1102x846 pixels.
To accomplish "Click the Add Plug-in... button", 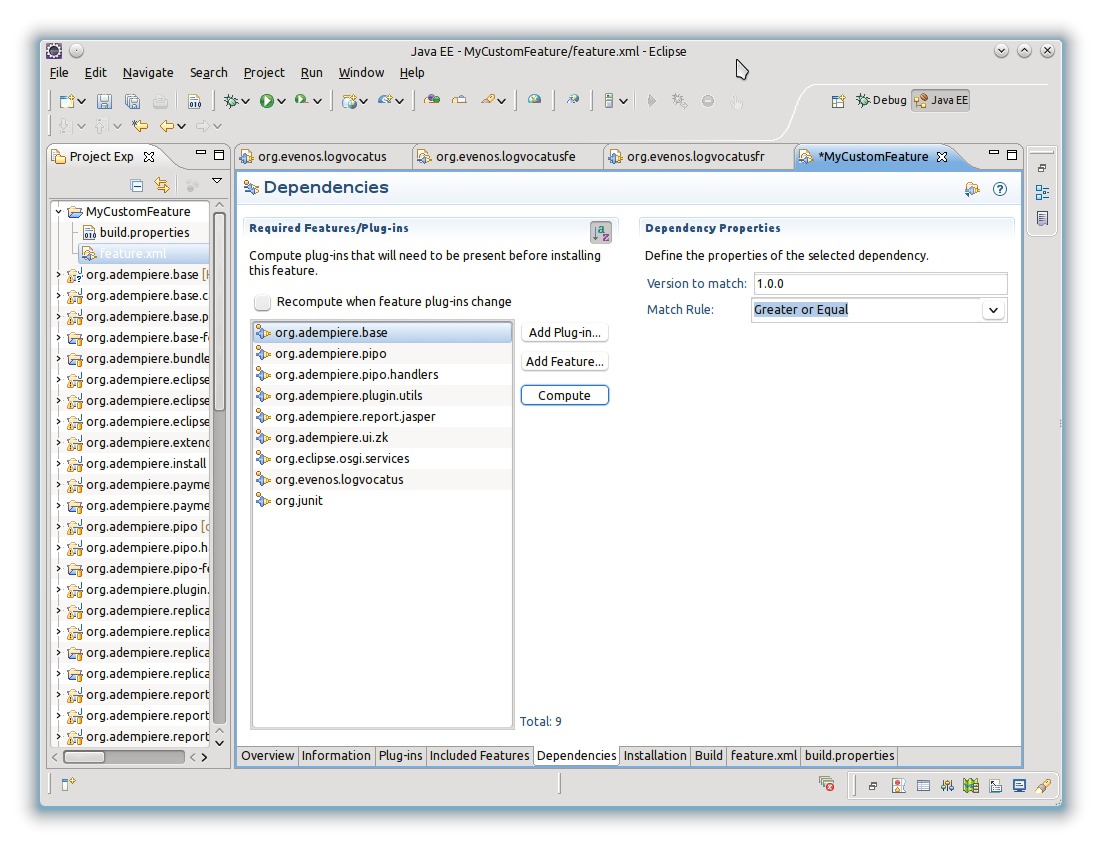I will (x=564, y=333).
